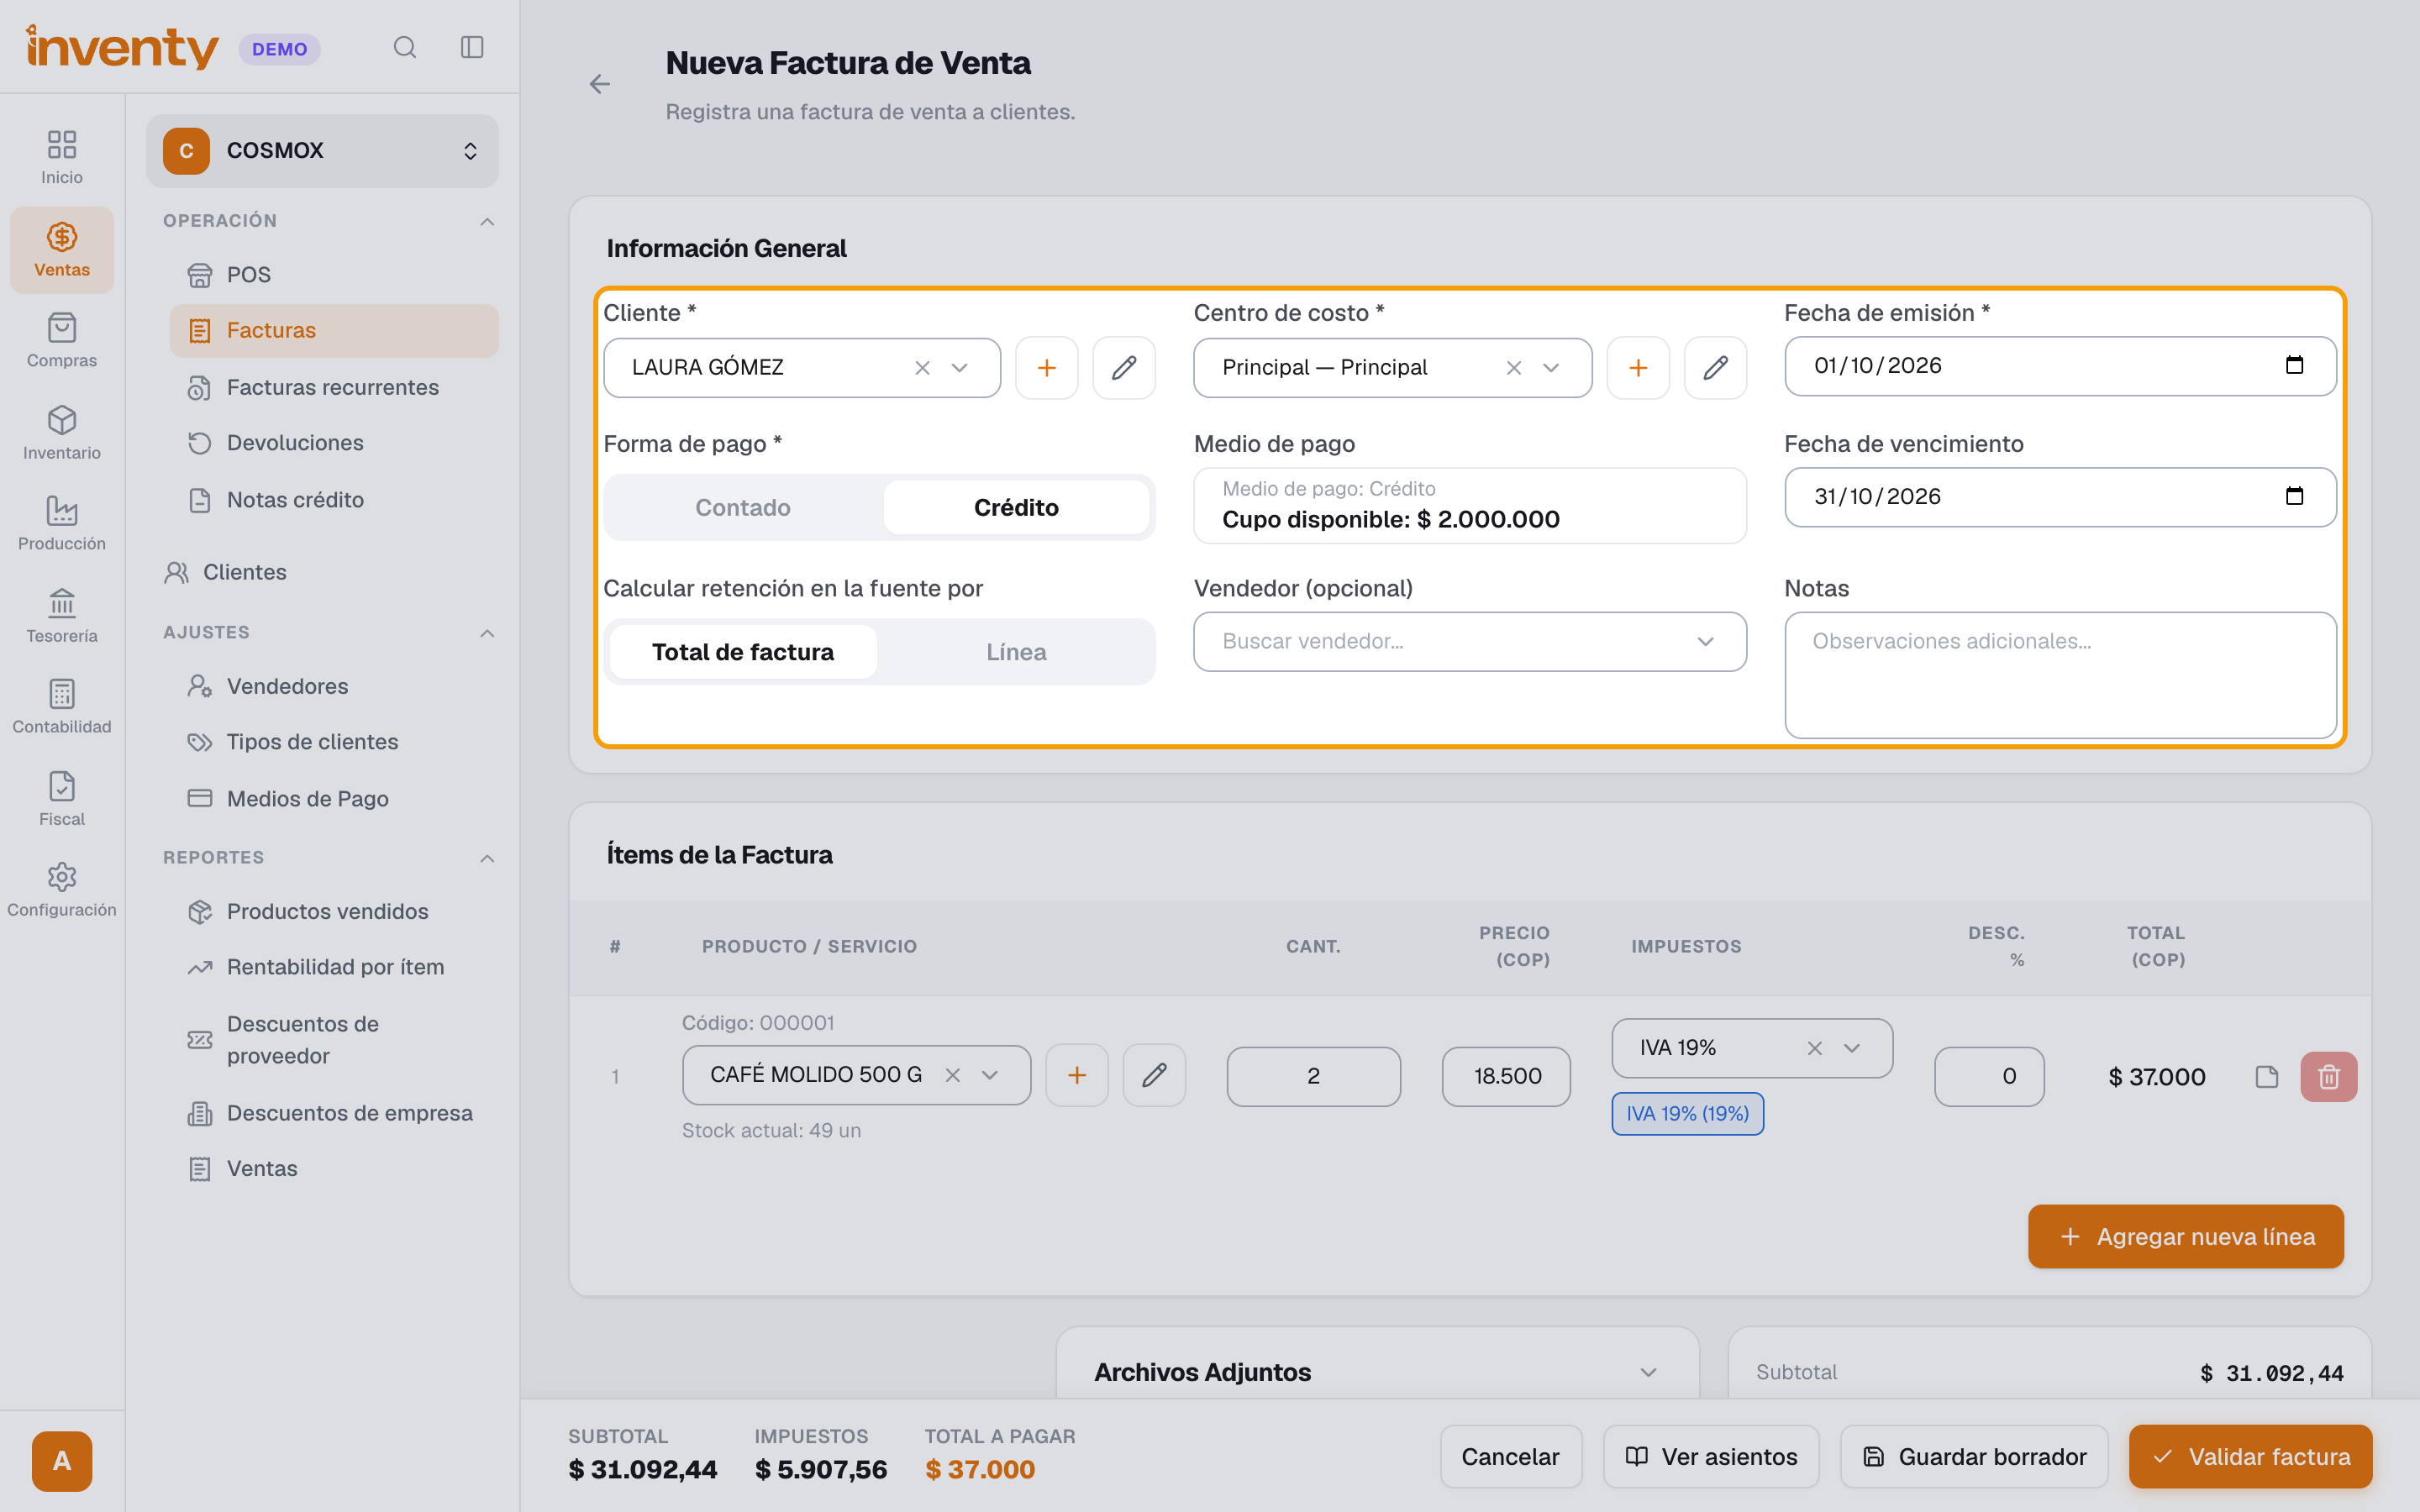Click Agregar nueva línea button
The height and width of the screenshot is (1512, 2420).
click(x=2186, y=1237)
